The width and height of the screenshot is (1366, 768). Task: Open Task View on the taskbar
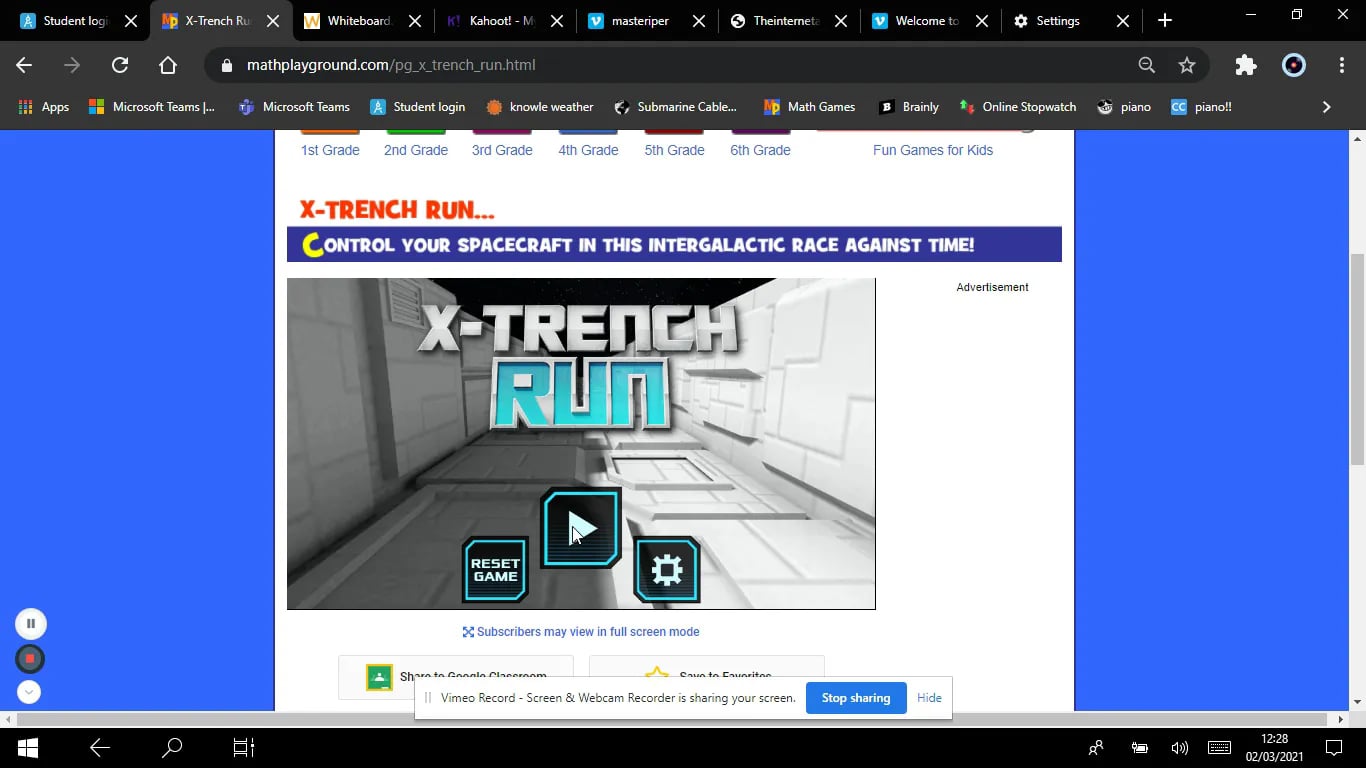point(244,747)
